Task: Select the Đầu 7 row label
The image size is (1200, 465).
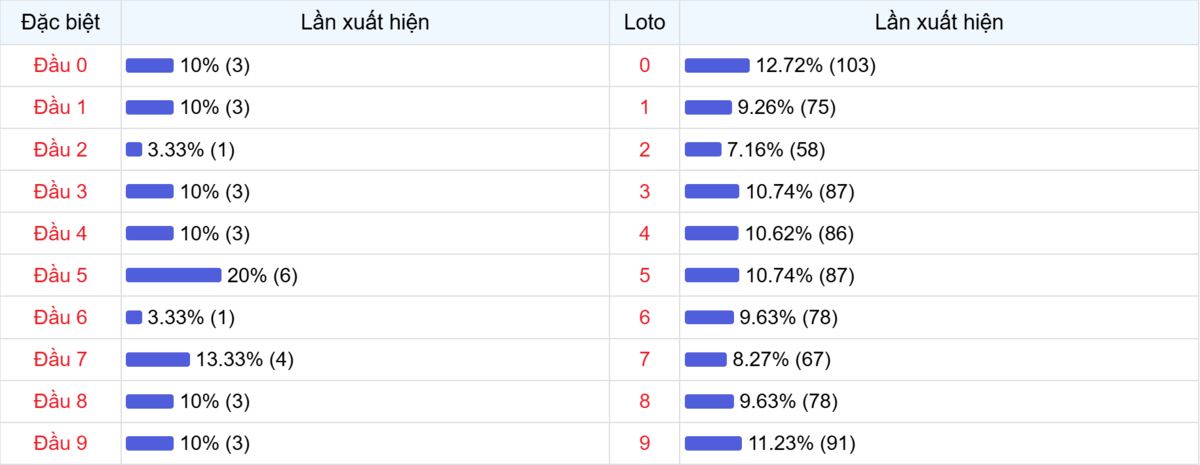Action: coord(60,359)
